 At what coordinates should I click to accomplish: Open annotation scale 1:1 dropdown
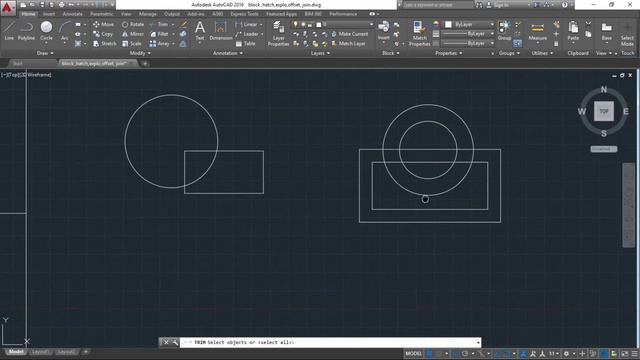(554, 353)
